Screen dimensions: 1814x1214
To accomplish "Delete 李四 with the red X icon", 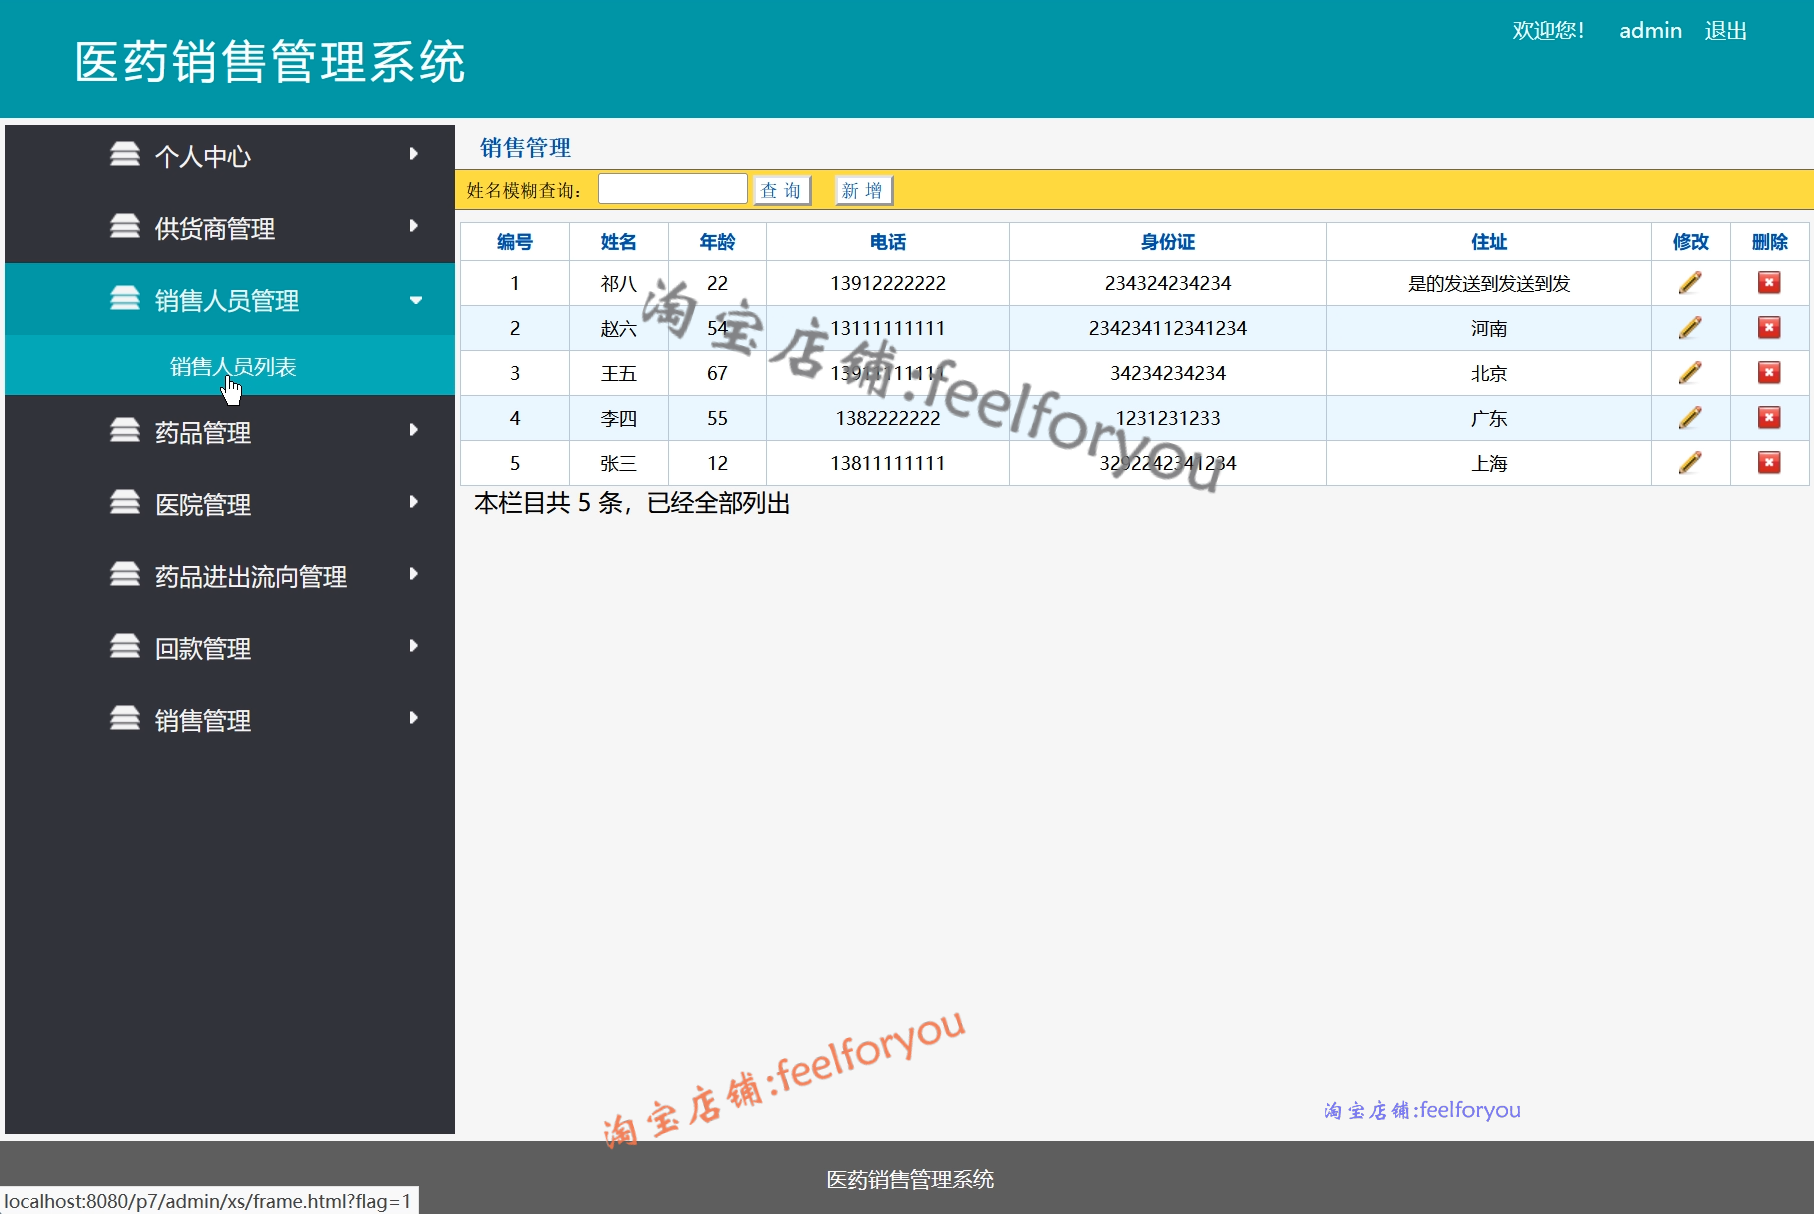I will coord(1769,418).
